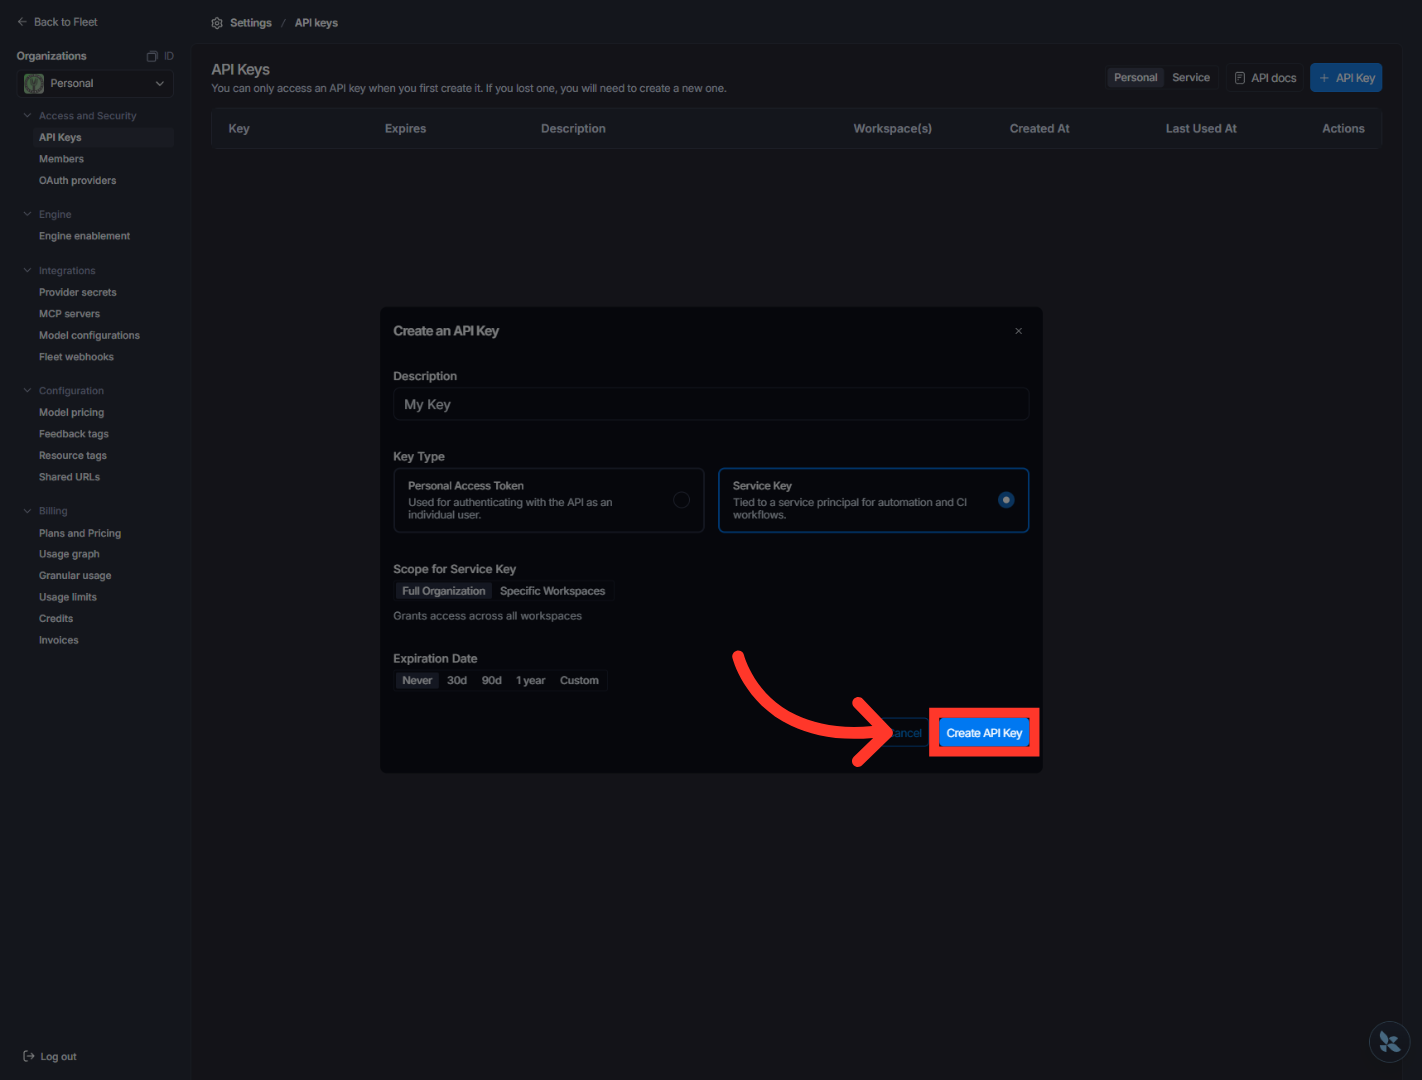Open MCP servers page
The image size is (1422, 1080).
click(69, 314)
